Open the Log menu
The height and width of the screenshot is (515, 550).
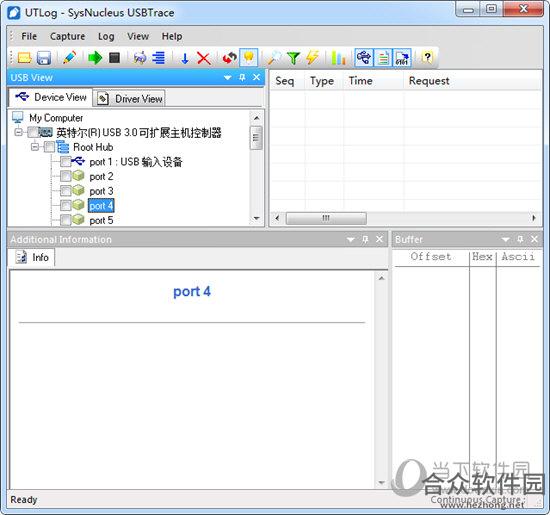point(106,36)
